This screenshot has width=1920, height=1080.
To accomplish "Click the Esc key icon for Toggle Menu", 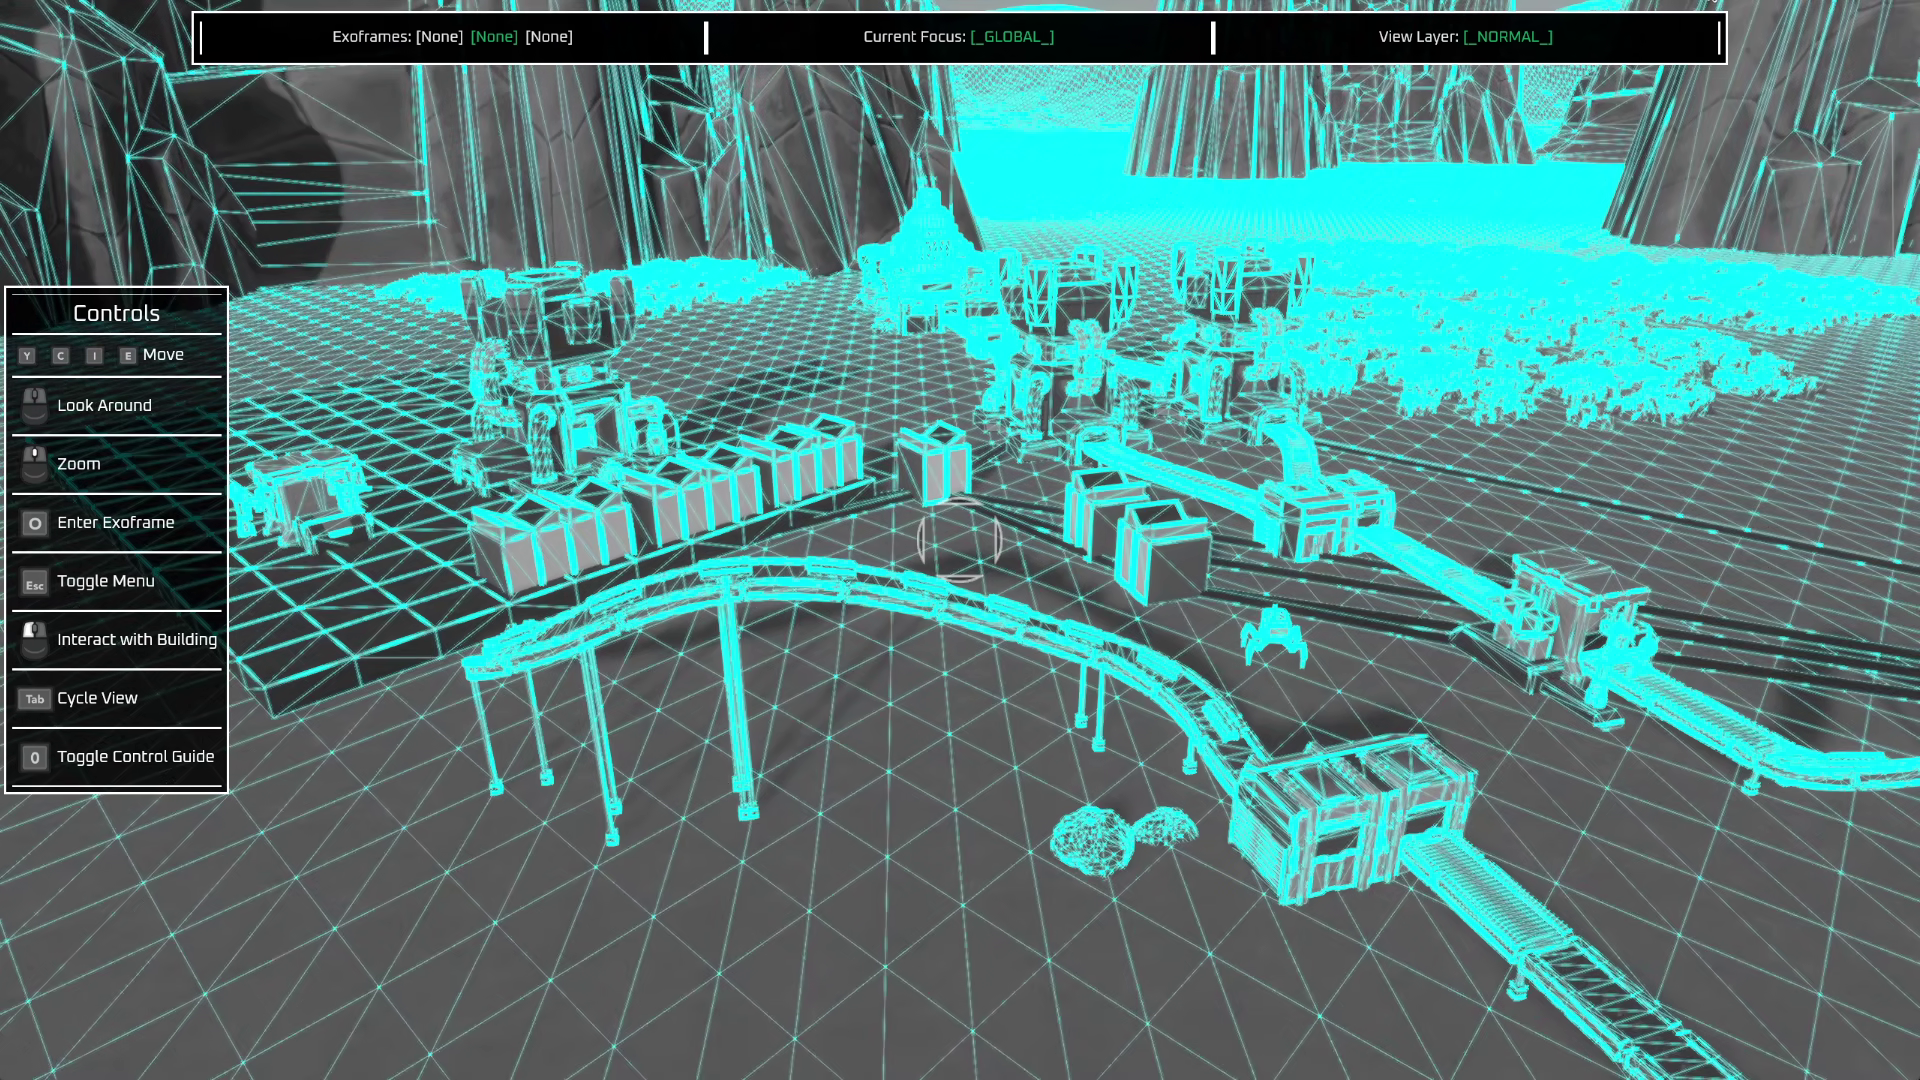I will [x=35, y=583].
